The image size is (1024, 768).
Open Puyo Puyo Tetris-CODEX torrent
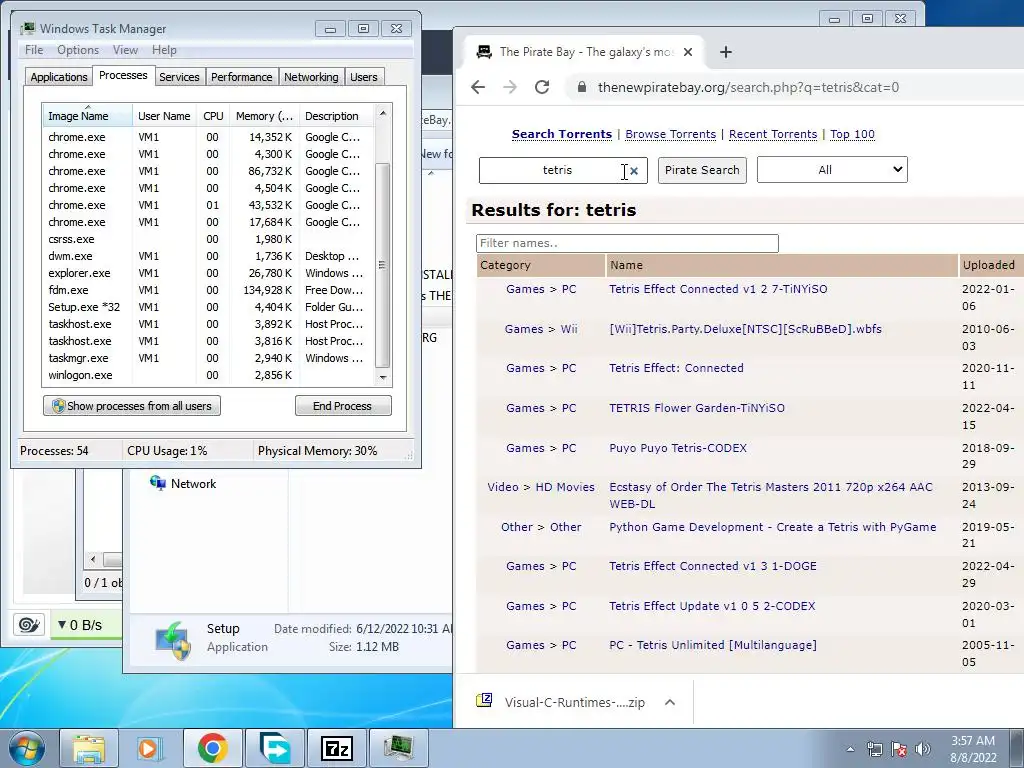coord(678,448)
